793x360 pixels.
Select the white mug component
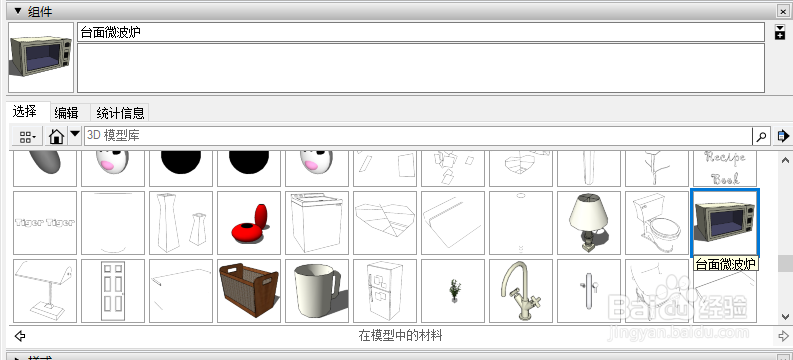[x=317, y=291]
